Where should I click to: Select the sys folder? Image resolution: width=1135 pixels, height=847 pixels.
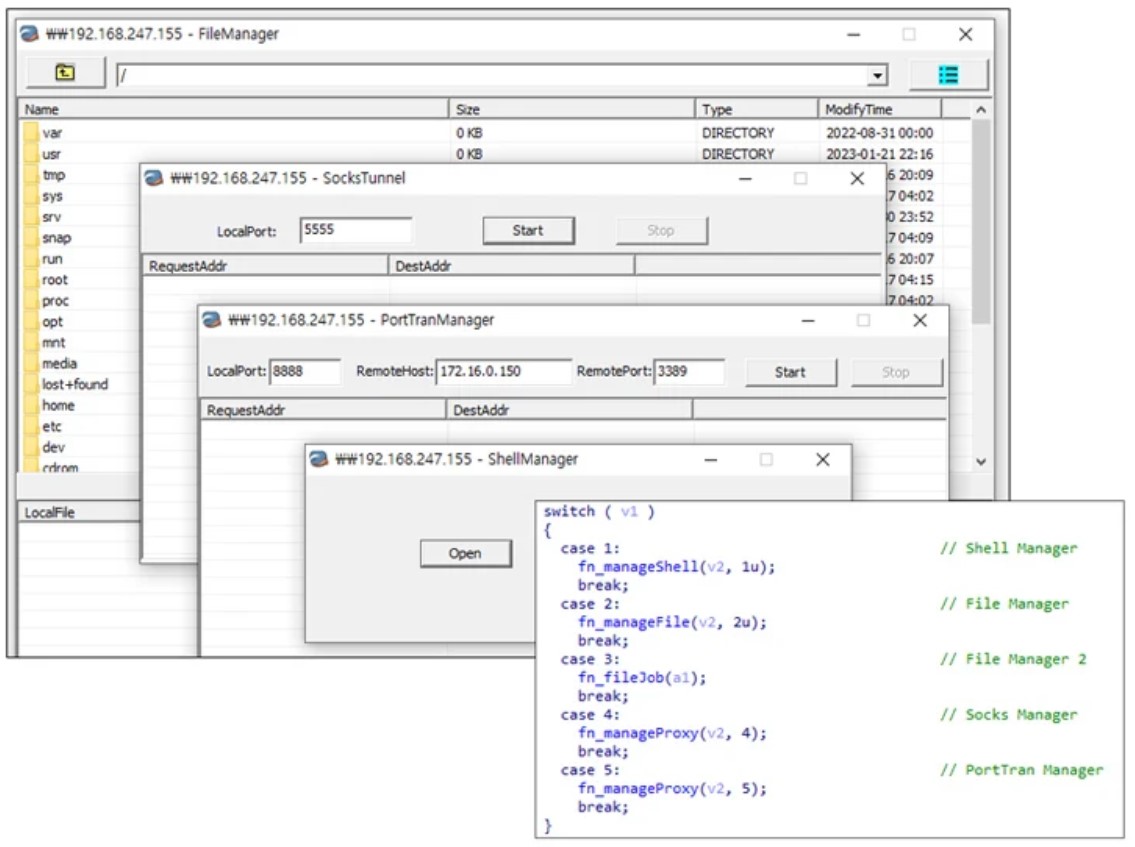(x=52, y=196)
